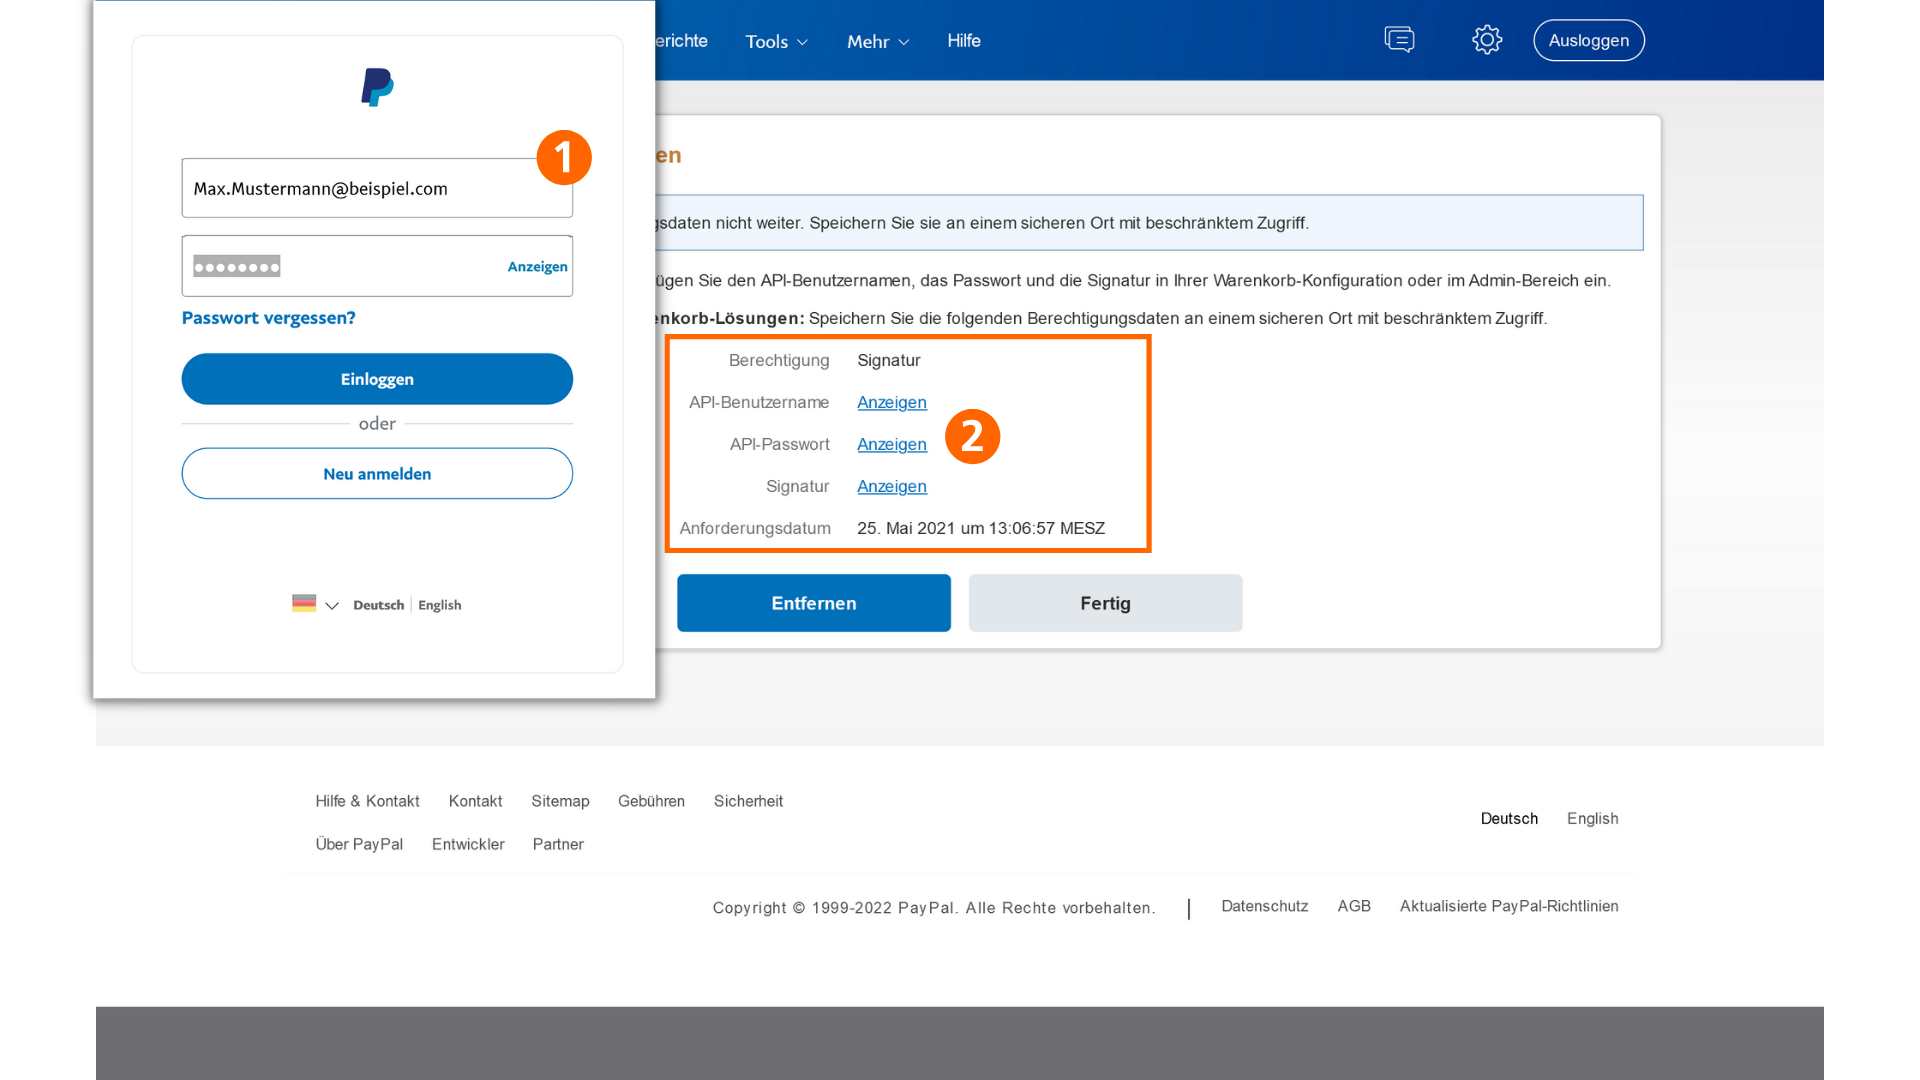Switch login language to English
Viewport: 1920px width, 1080px height.
click(440, 605)
